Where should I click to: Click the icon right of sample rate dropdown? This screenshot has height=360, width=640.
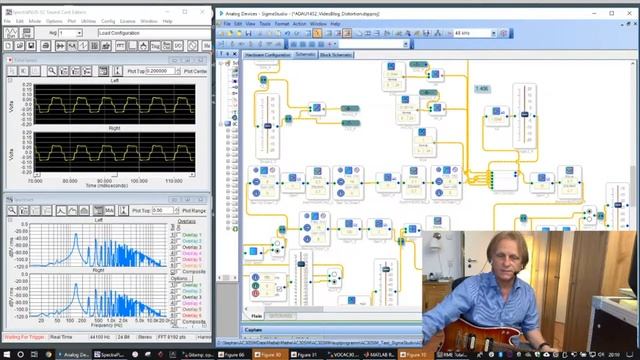pyautogui.click(x=504, y=33)
